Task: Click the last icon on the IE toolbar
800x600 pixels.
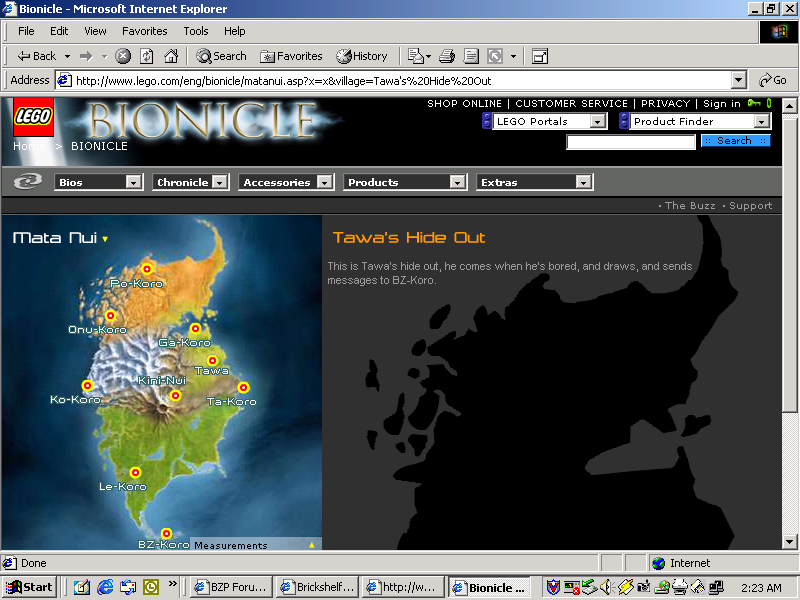Action: point(540,56)
